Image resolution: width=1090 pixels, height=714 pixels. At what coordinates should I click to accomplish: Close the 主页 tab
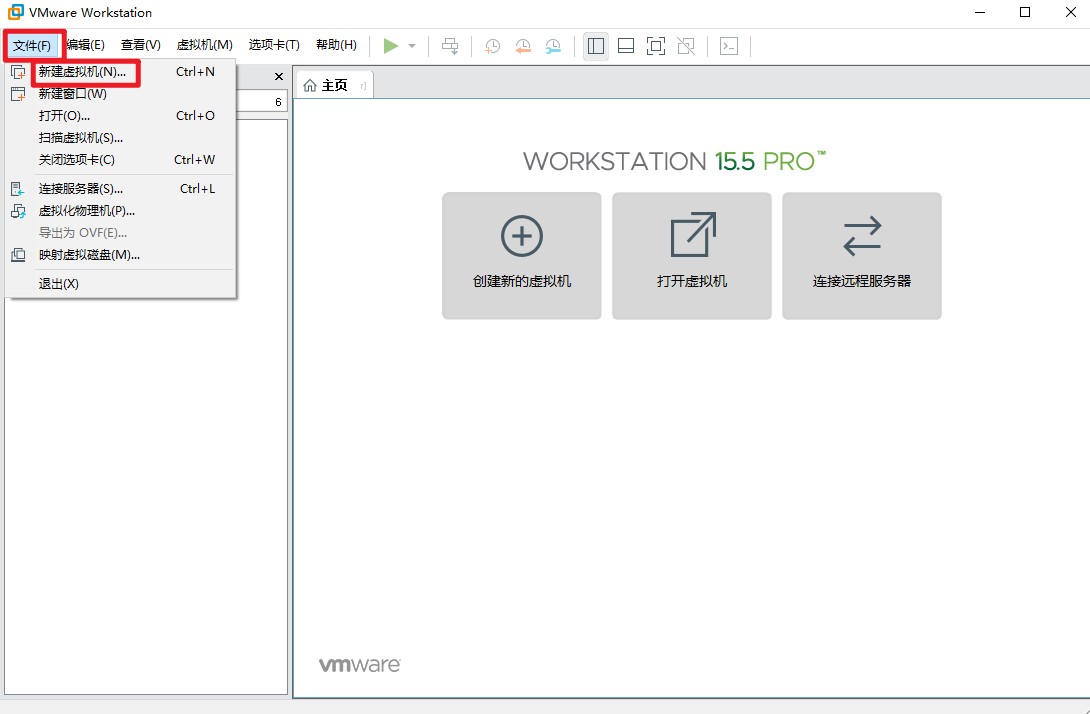363,86
